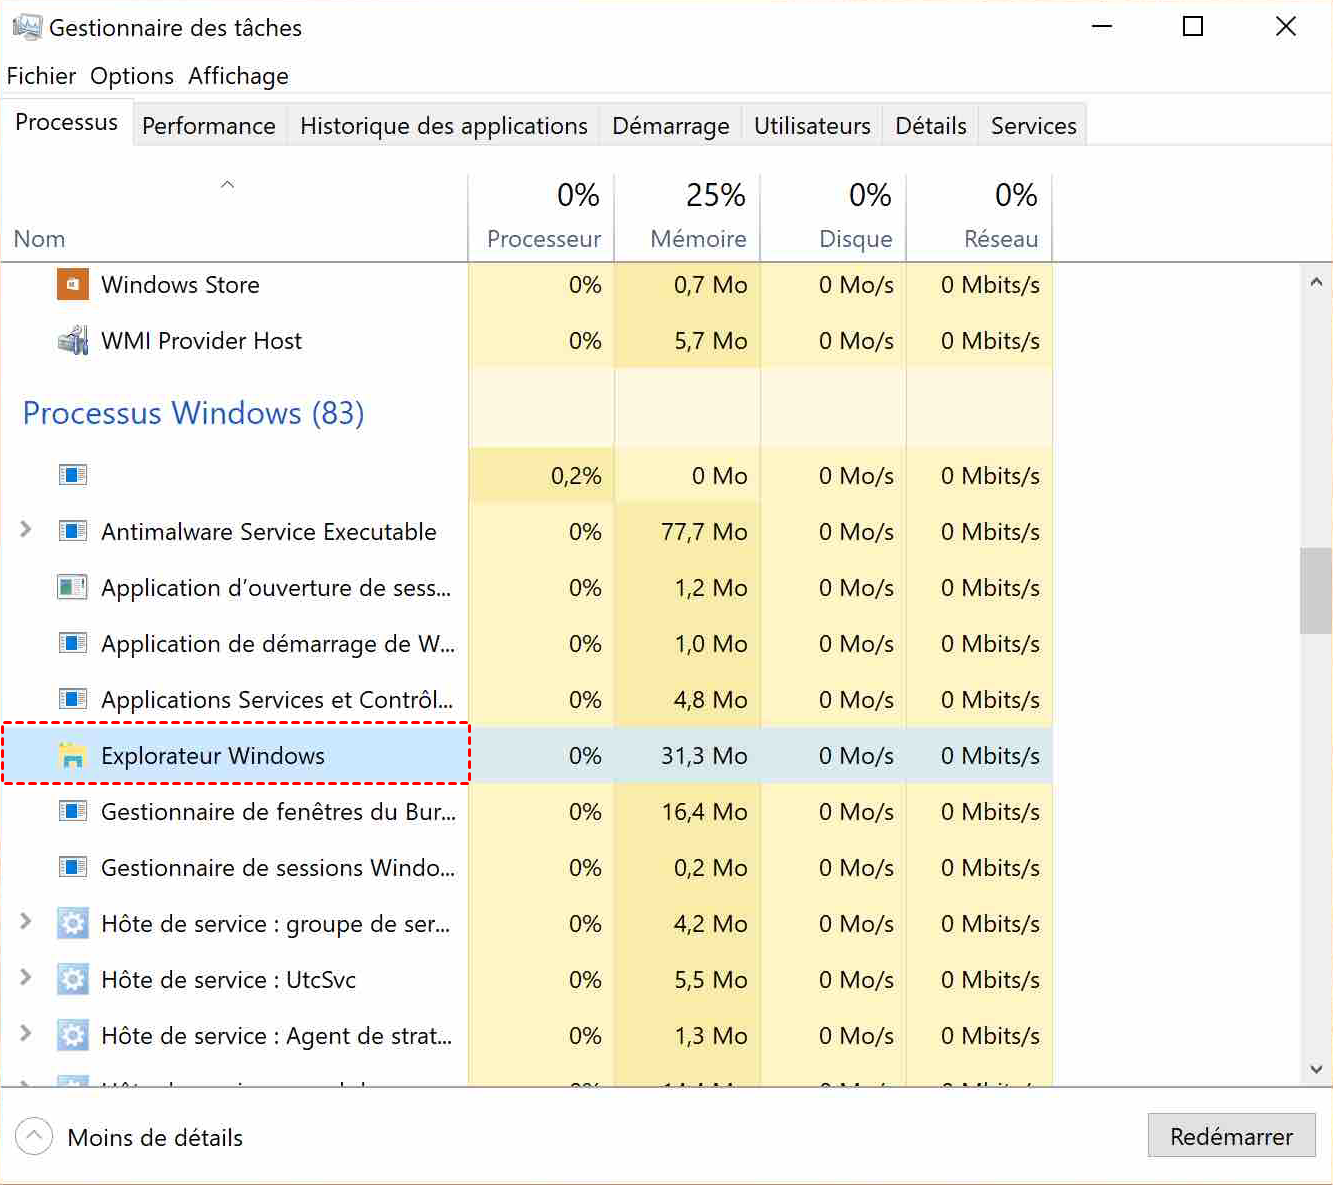Click the Task Manager title bar icon

27,27
